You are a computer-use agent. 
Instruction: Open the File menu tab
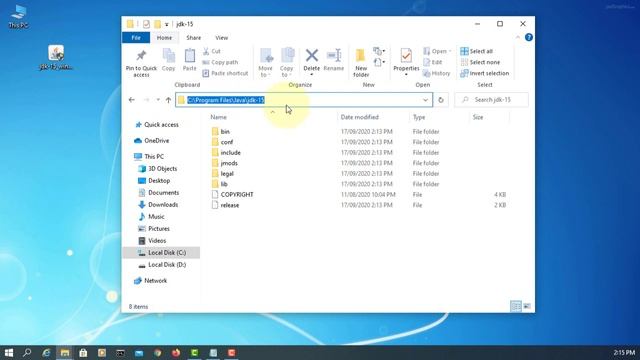coord(136,38)
